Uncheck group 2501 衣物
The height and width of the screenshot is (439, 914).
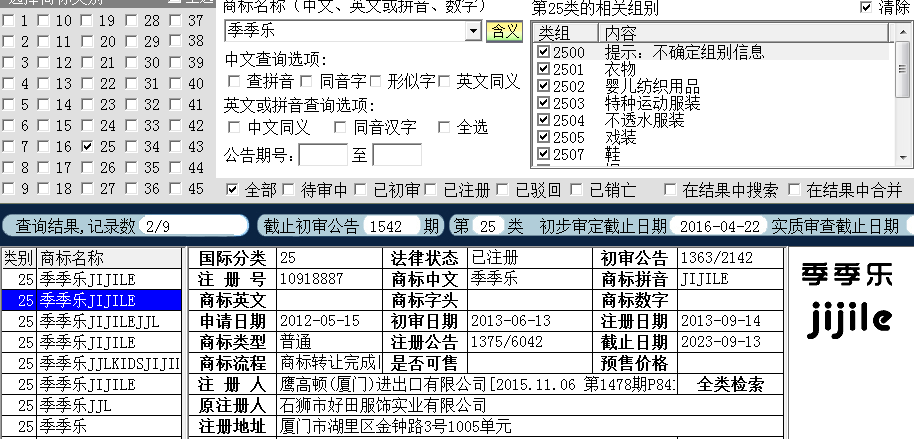(x=543, y=69)
